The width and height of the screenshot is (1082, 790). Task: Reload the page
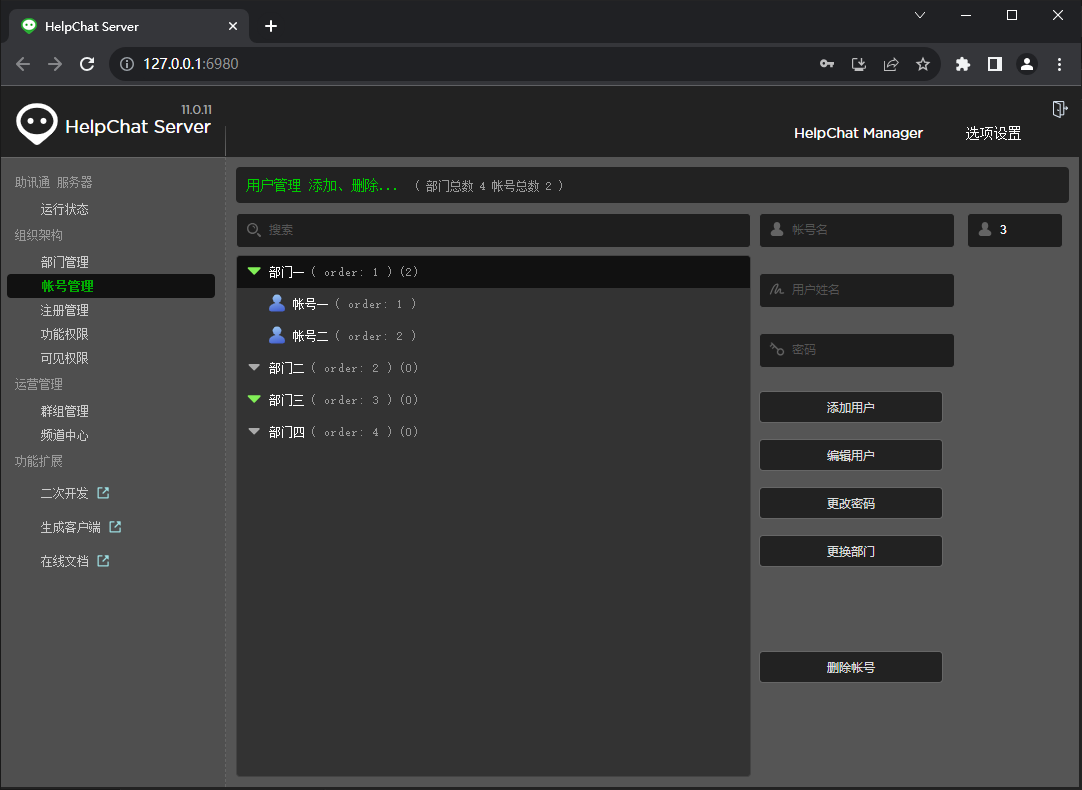[87, 64]
